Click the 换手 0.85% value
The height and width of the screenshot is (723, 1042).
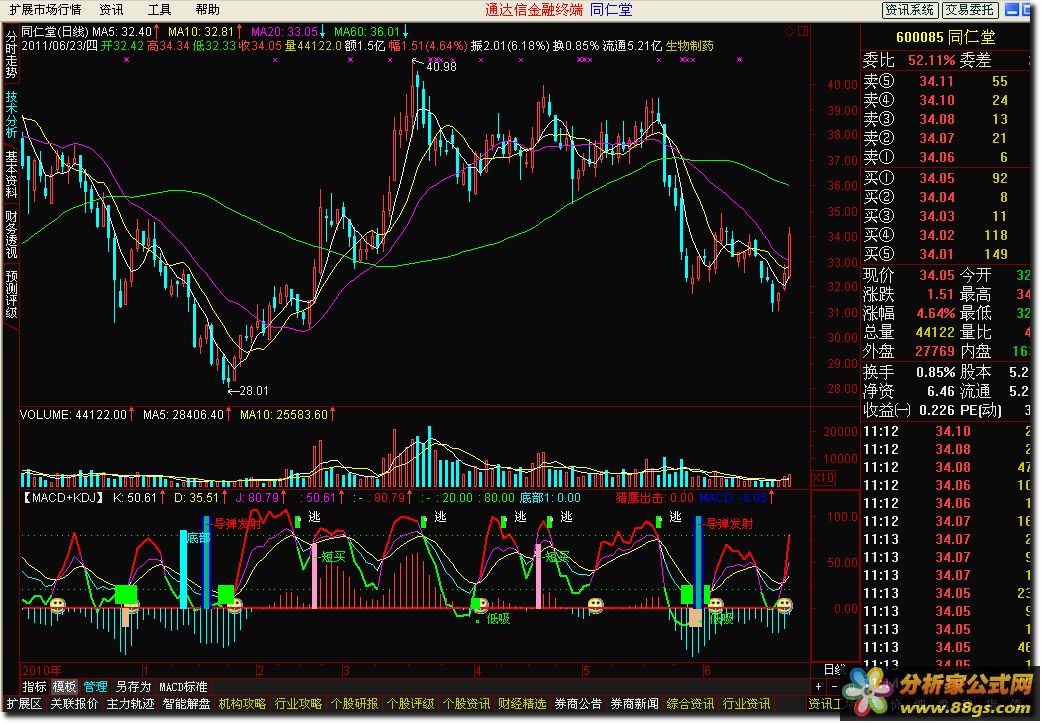click(936, 372)
